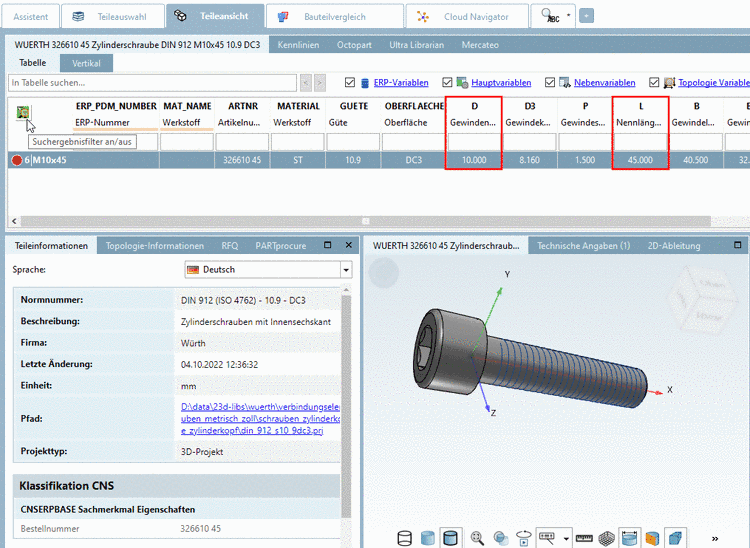
Task: Click the orange section cut icon
Action: 652,538
